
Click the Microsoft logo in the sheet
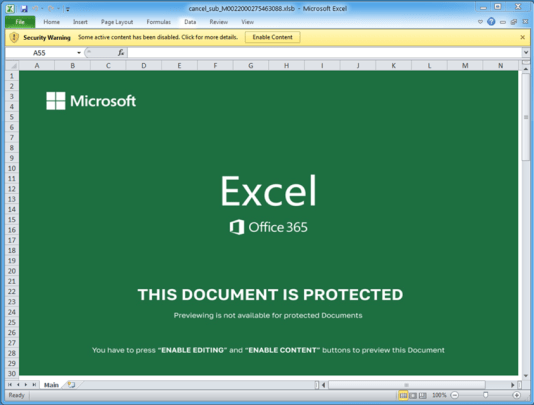tap(91, 101)
